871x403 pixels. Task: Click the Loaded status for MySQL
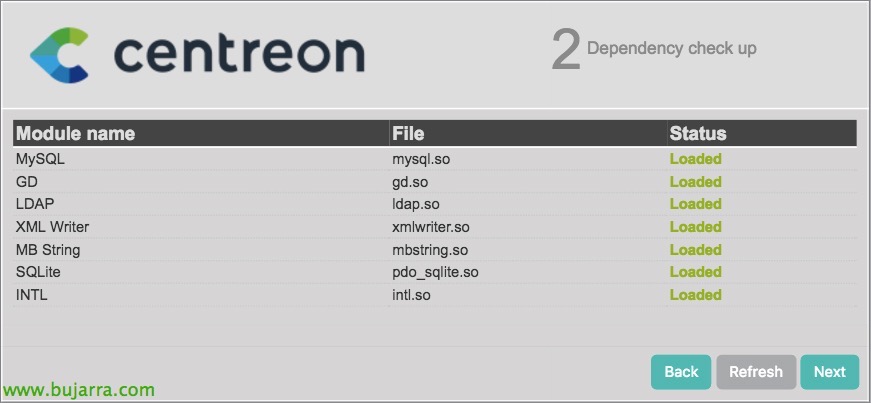click(695, 159)
